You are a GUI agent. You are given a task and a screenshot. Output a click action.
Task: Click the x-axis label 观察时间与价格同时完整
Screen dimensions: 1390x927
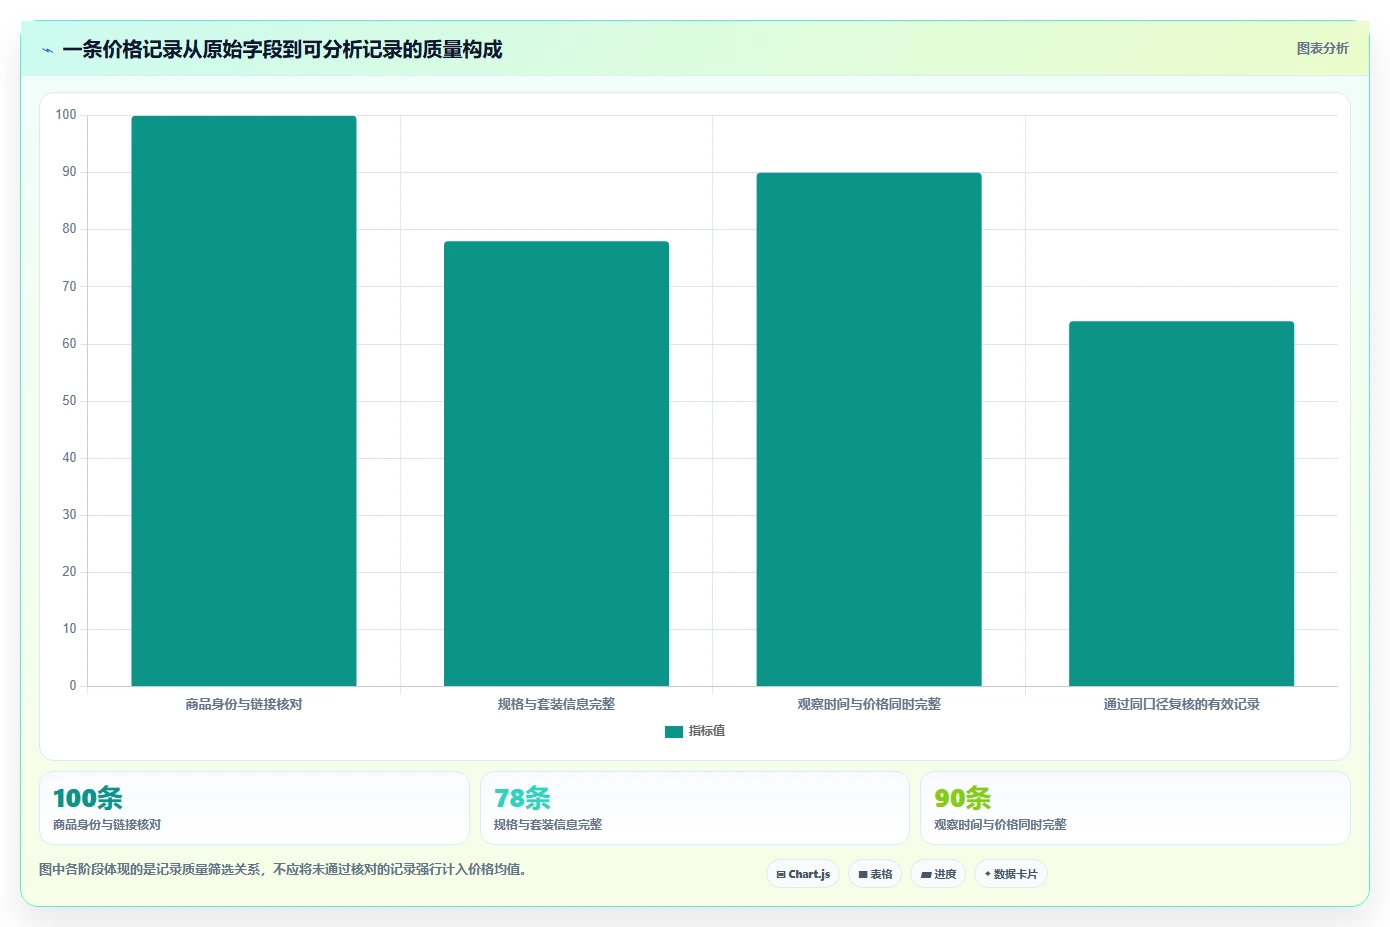tap(869, 704)
